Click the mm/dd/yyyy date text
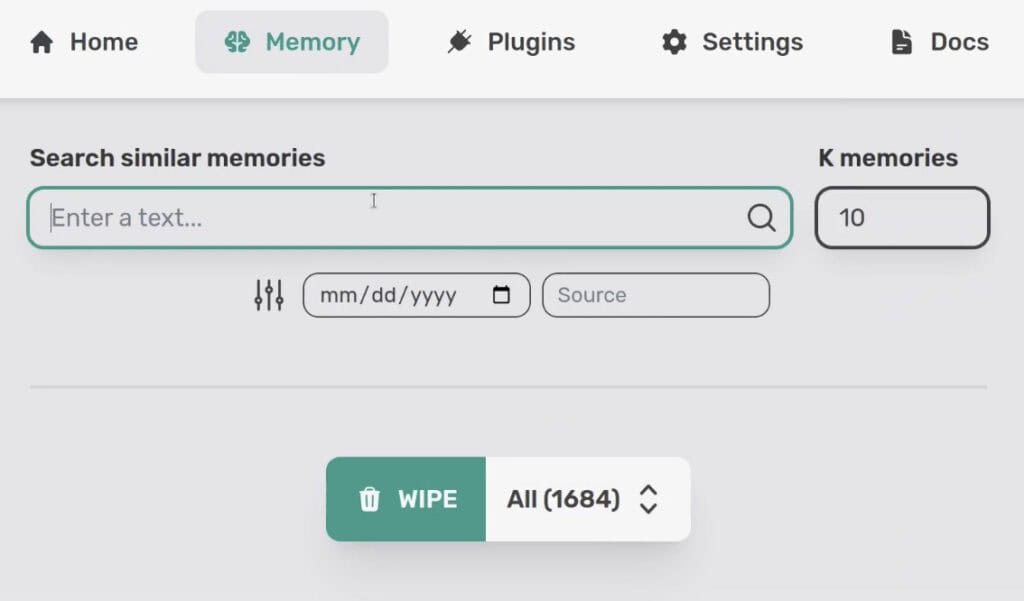Screen dimensions: 1024x601 [x=388, y=295]
